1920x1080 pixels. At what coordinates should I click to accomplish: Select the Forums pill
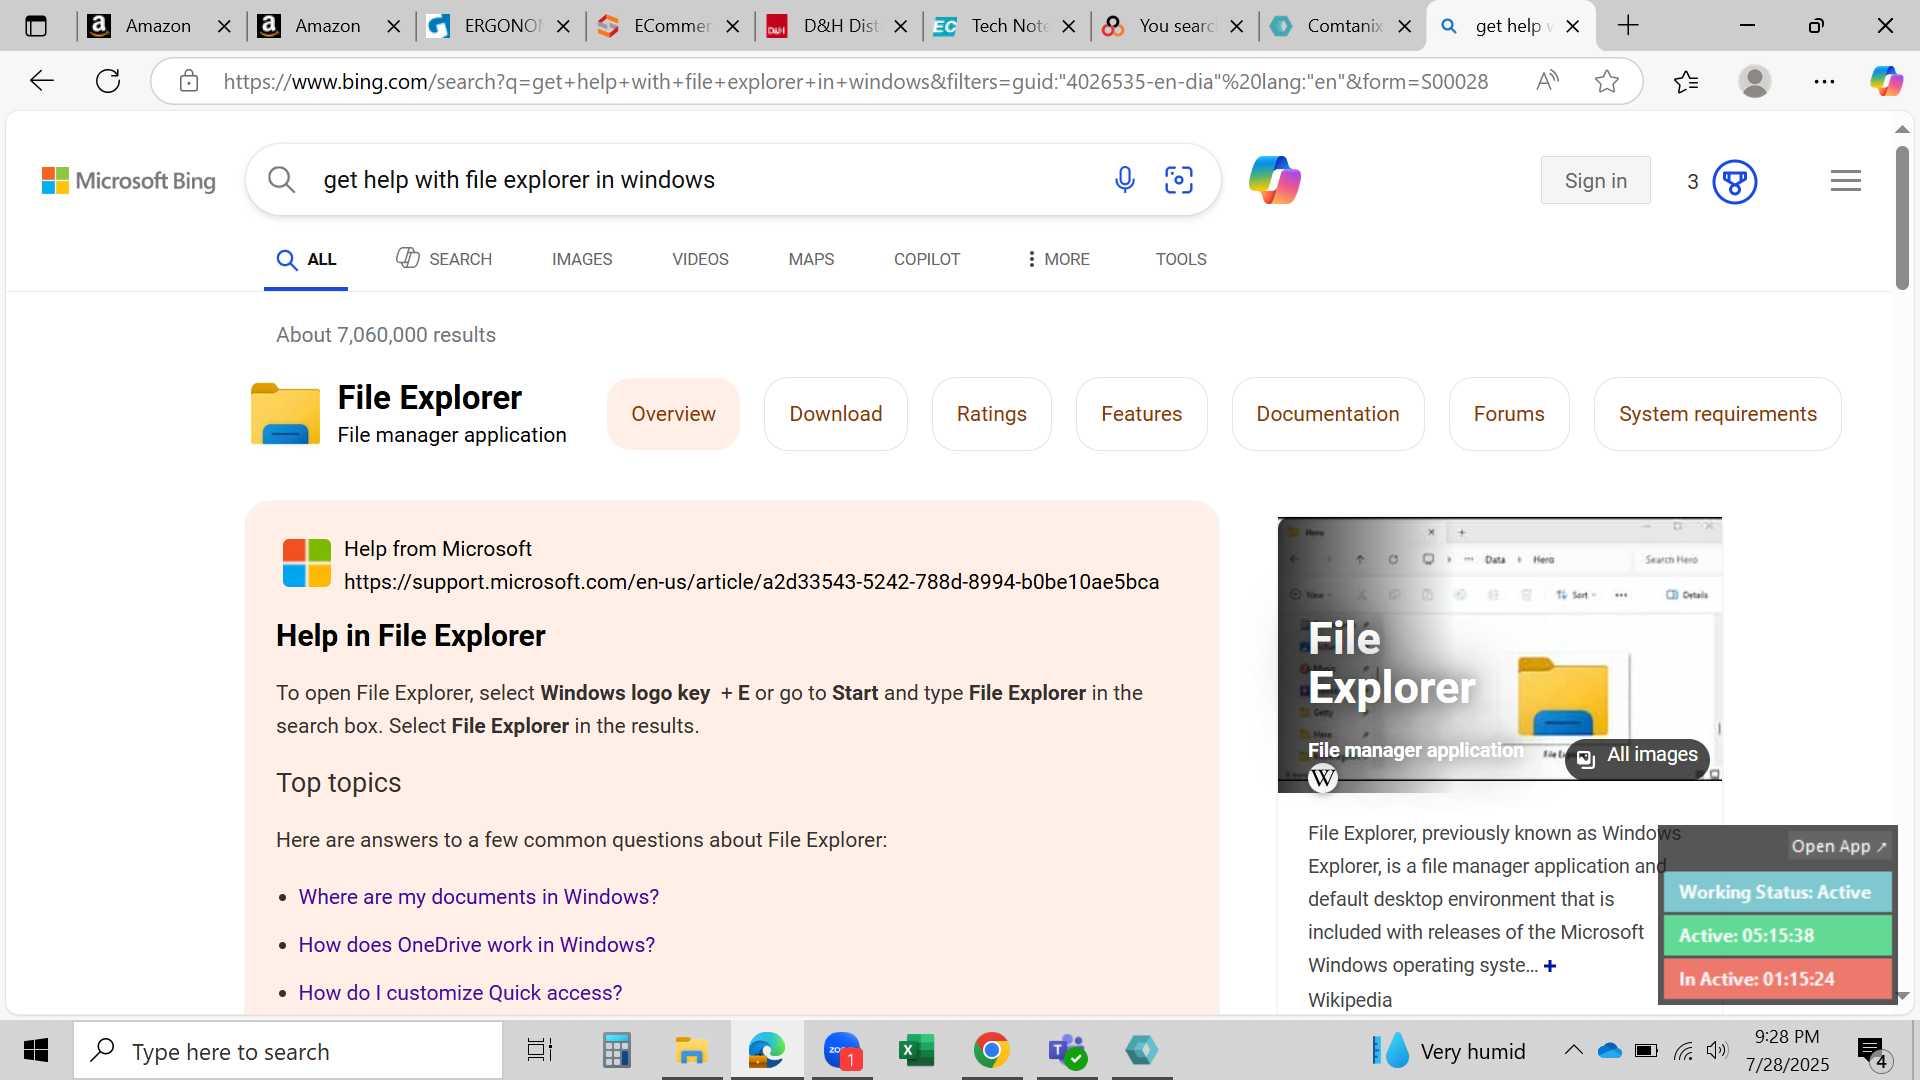1509,414
